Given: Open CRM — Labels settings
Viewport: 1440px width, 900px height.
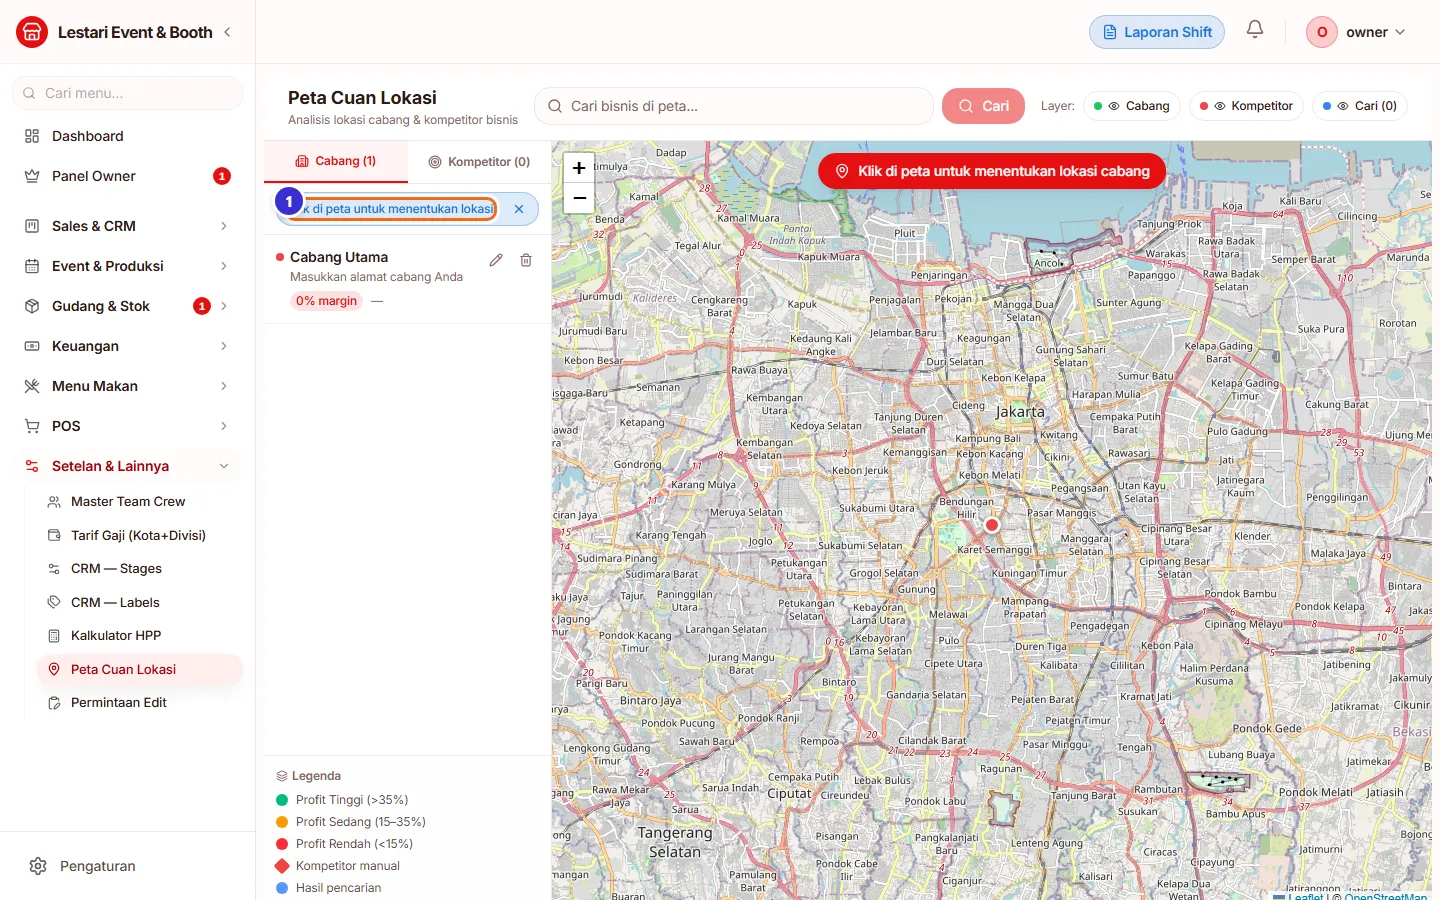Looking at the screenshot, I should click(x=140, y=603).
